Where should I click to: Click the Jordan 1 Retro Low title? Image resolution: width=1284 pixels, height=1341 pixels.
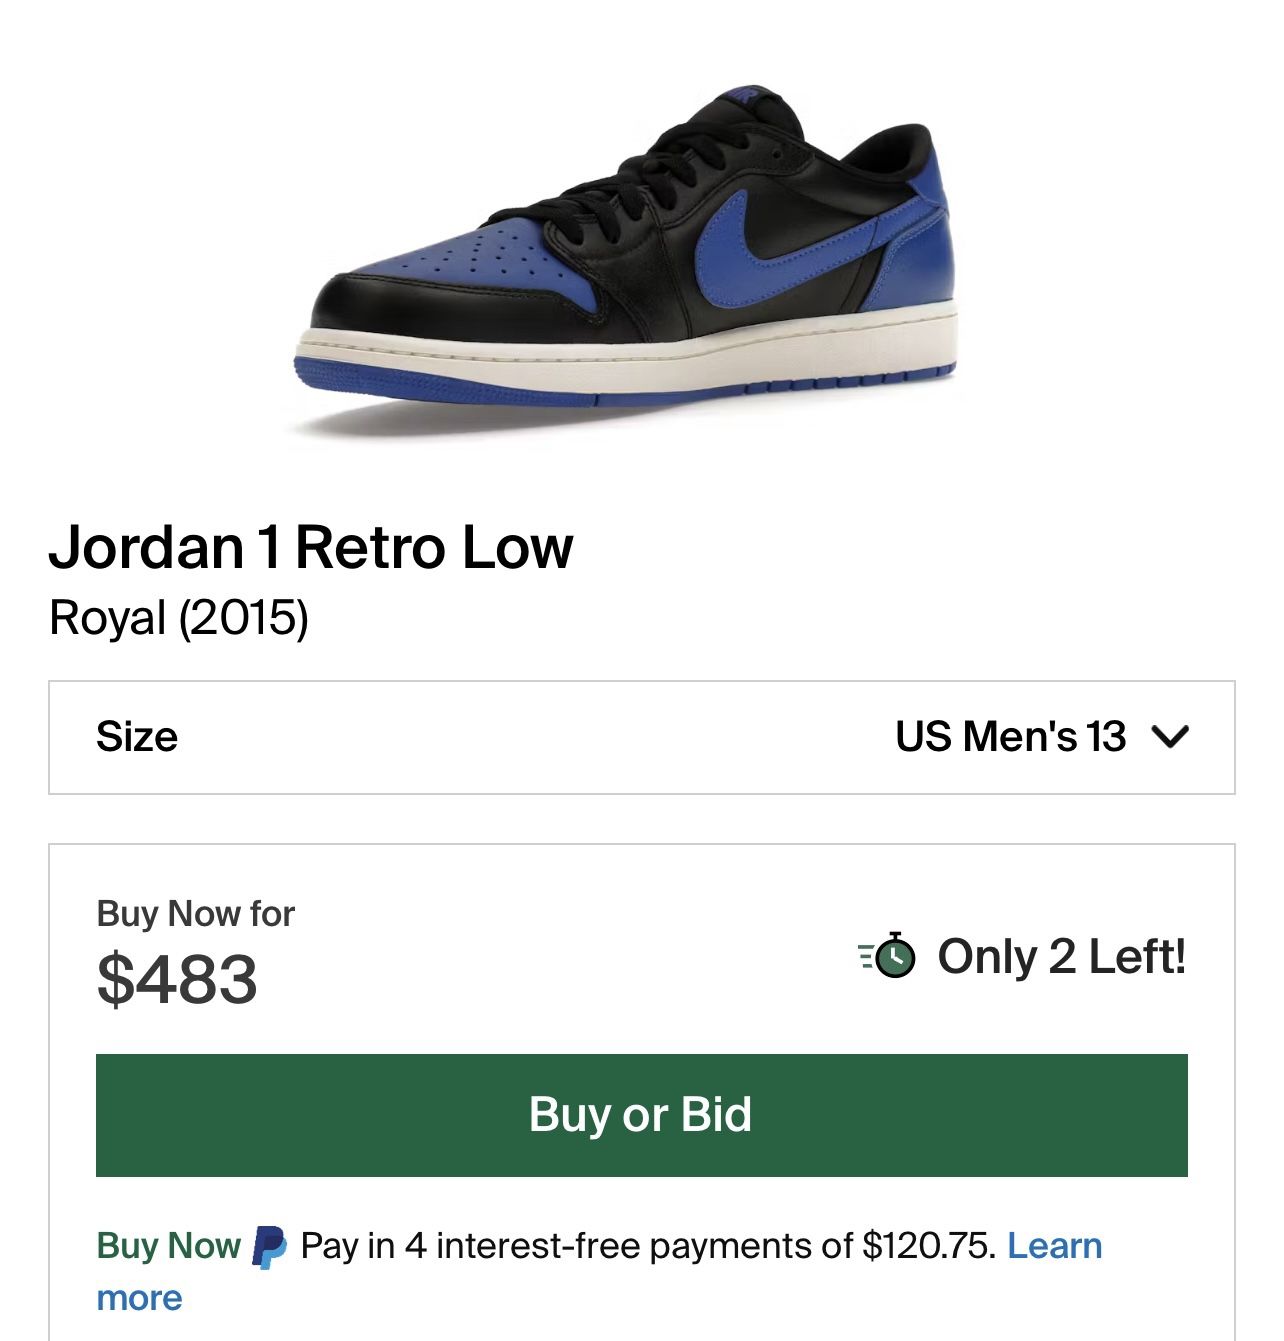tap(311, 547)
